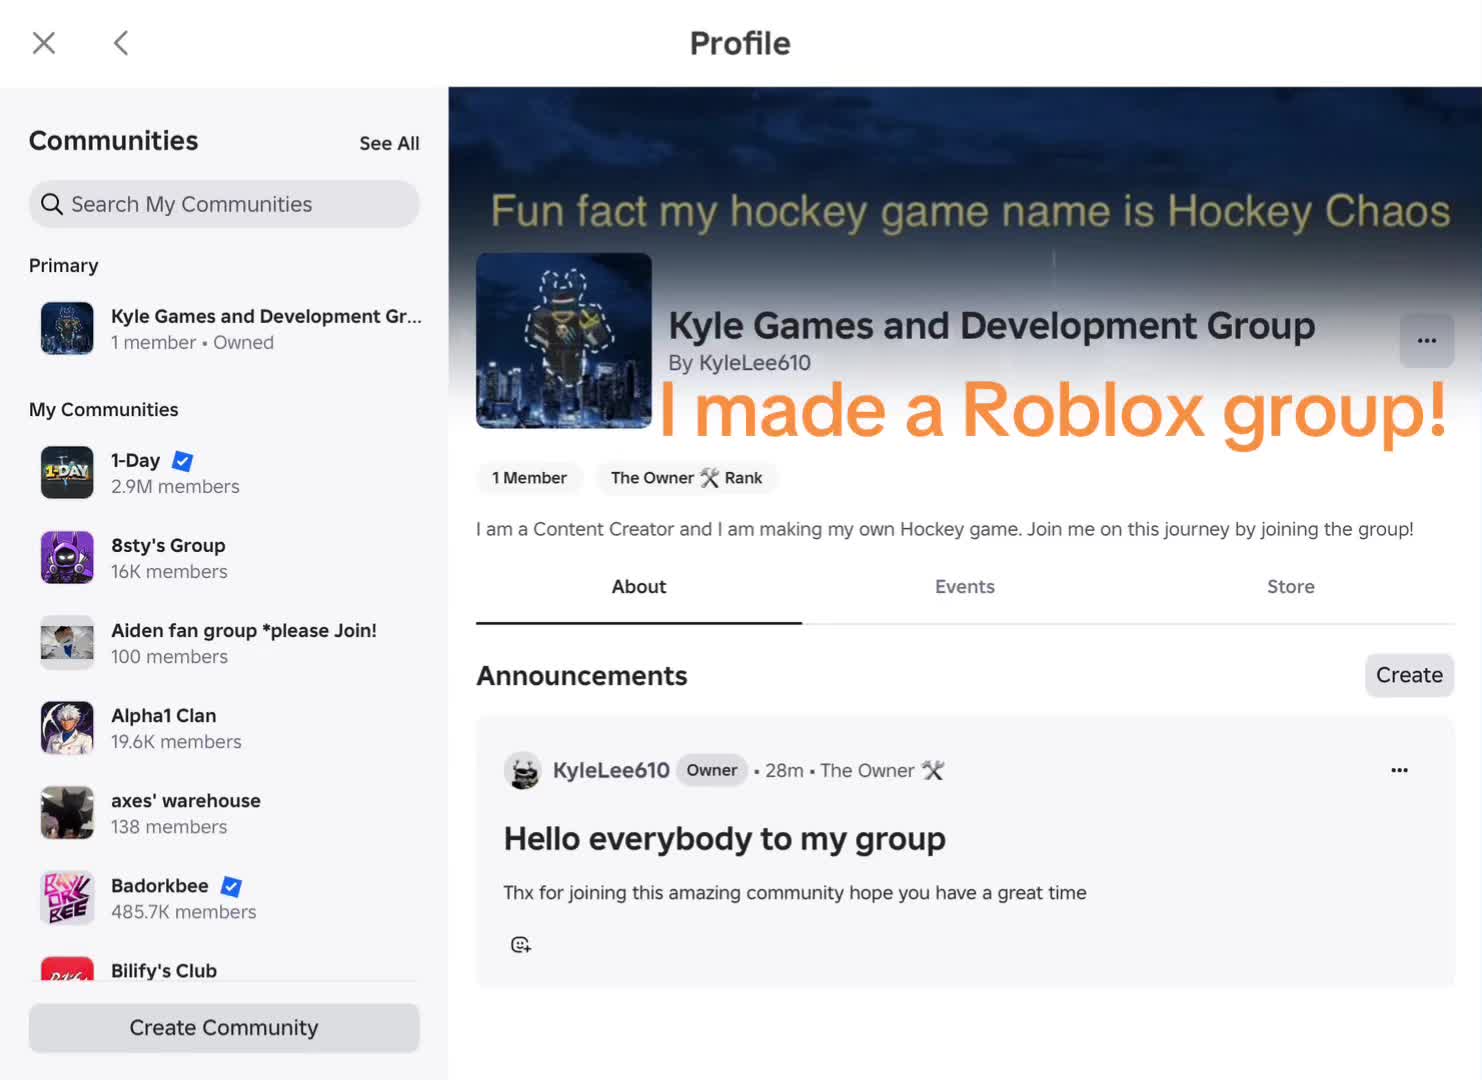Image resolution: width=1482 pixels, height=1080 pixels.
Task: Open Aiden fan group avatar icon
Action: pos(67,642)
